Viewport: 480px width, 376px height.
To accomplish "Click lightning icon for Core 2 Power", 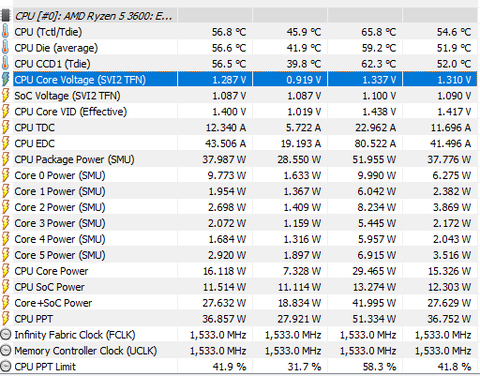I will click(x=6, y=207).
